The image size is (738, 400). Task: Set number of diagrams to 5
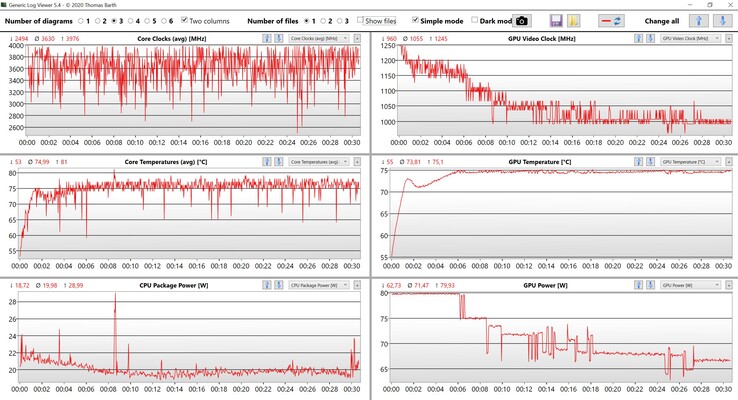pyautogui.click(x=147, y=21)
